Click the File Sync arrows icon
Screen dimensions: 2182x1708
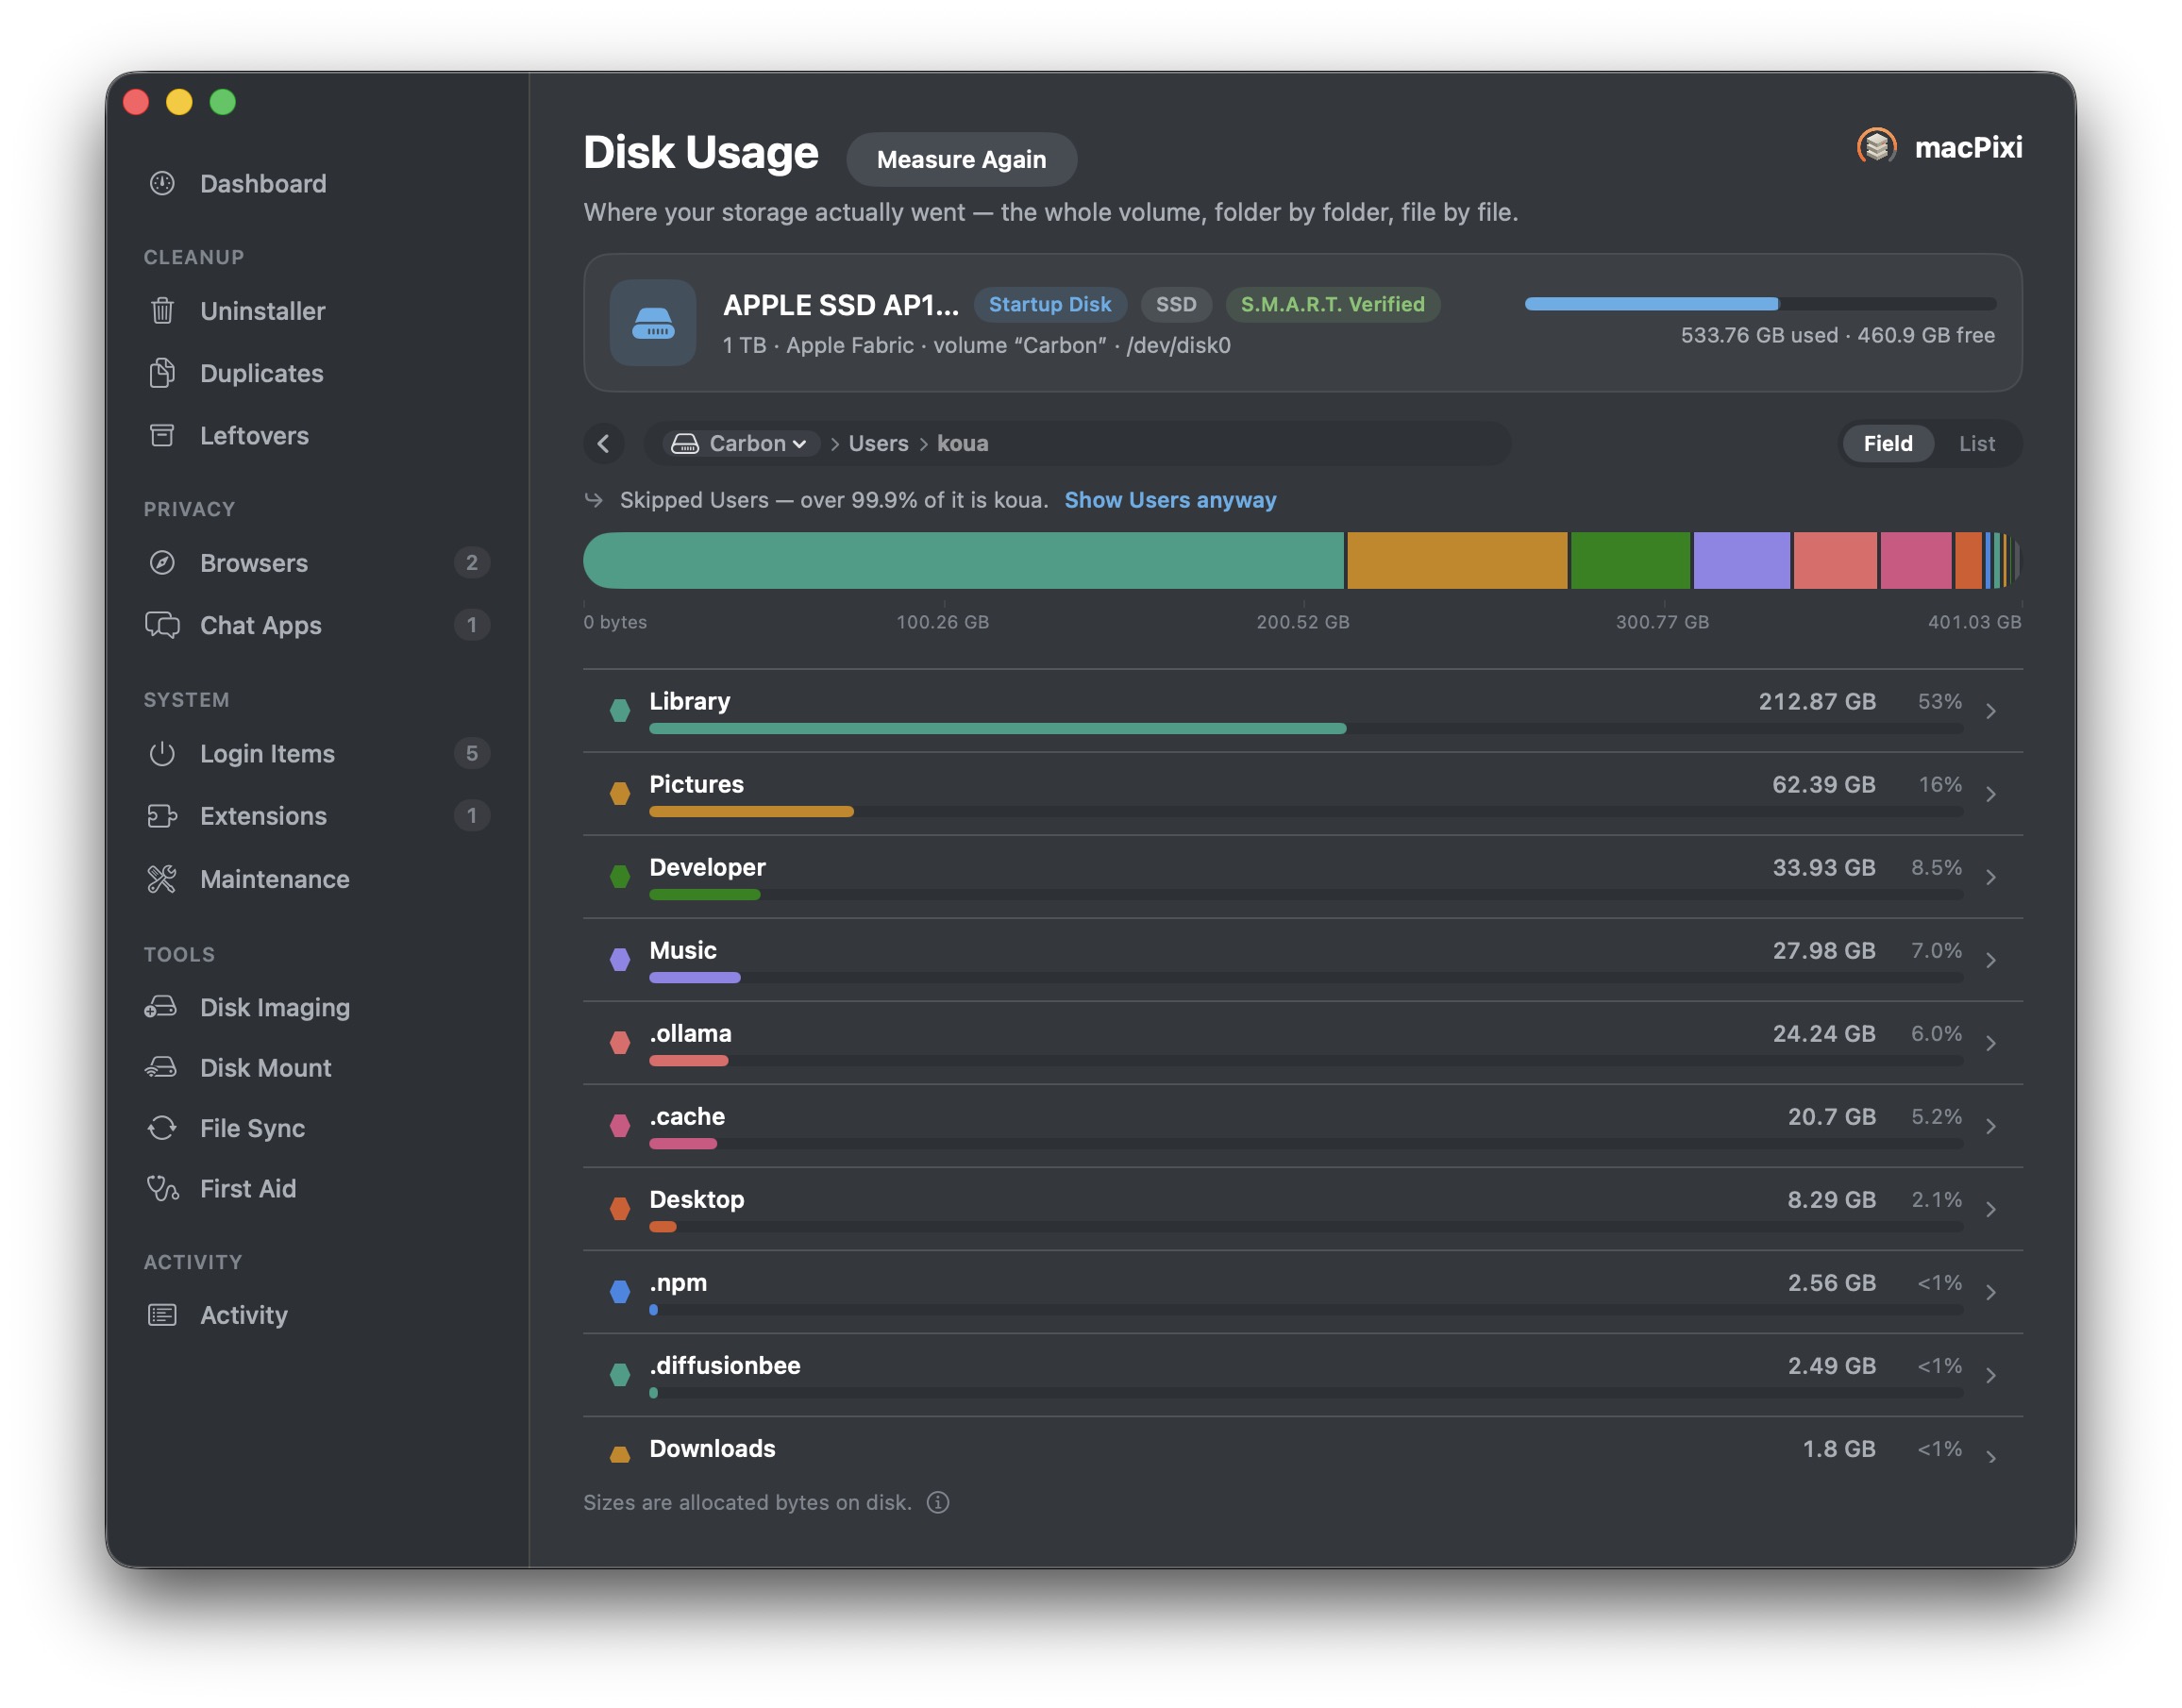[162, 1128]
